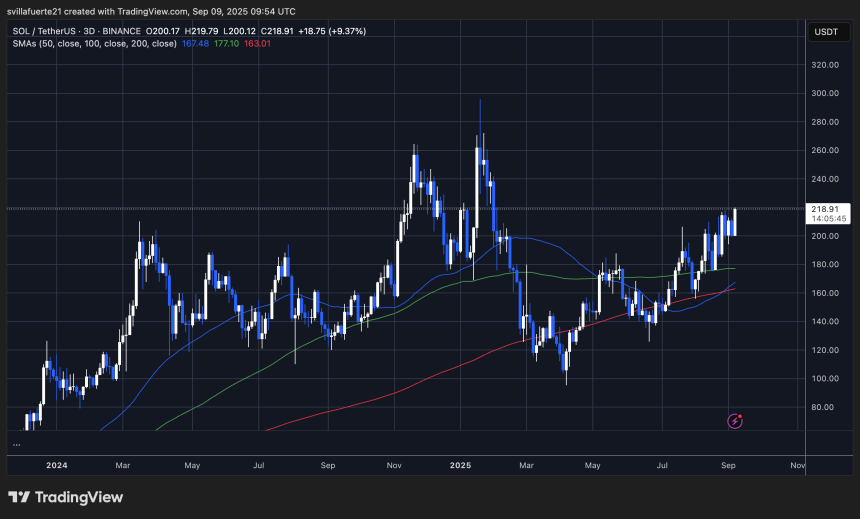Click the 80.00 price axis label
Viewport: 860px width, 519px height.
tap(825, 407)
